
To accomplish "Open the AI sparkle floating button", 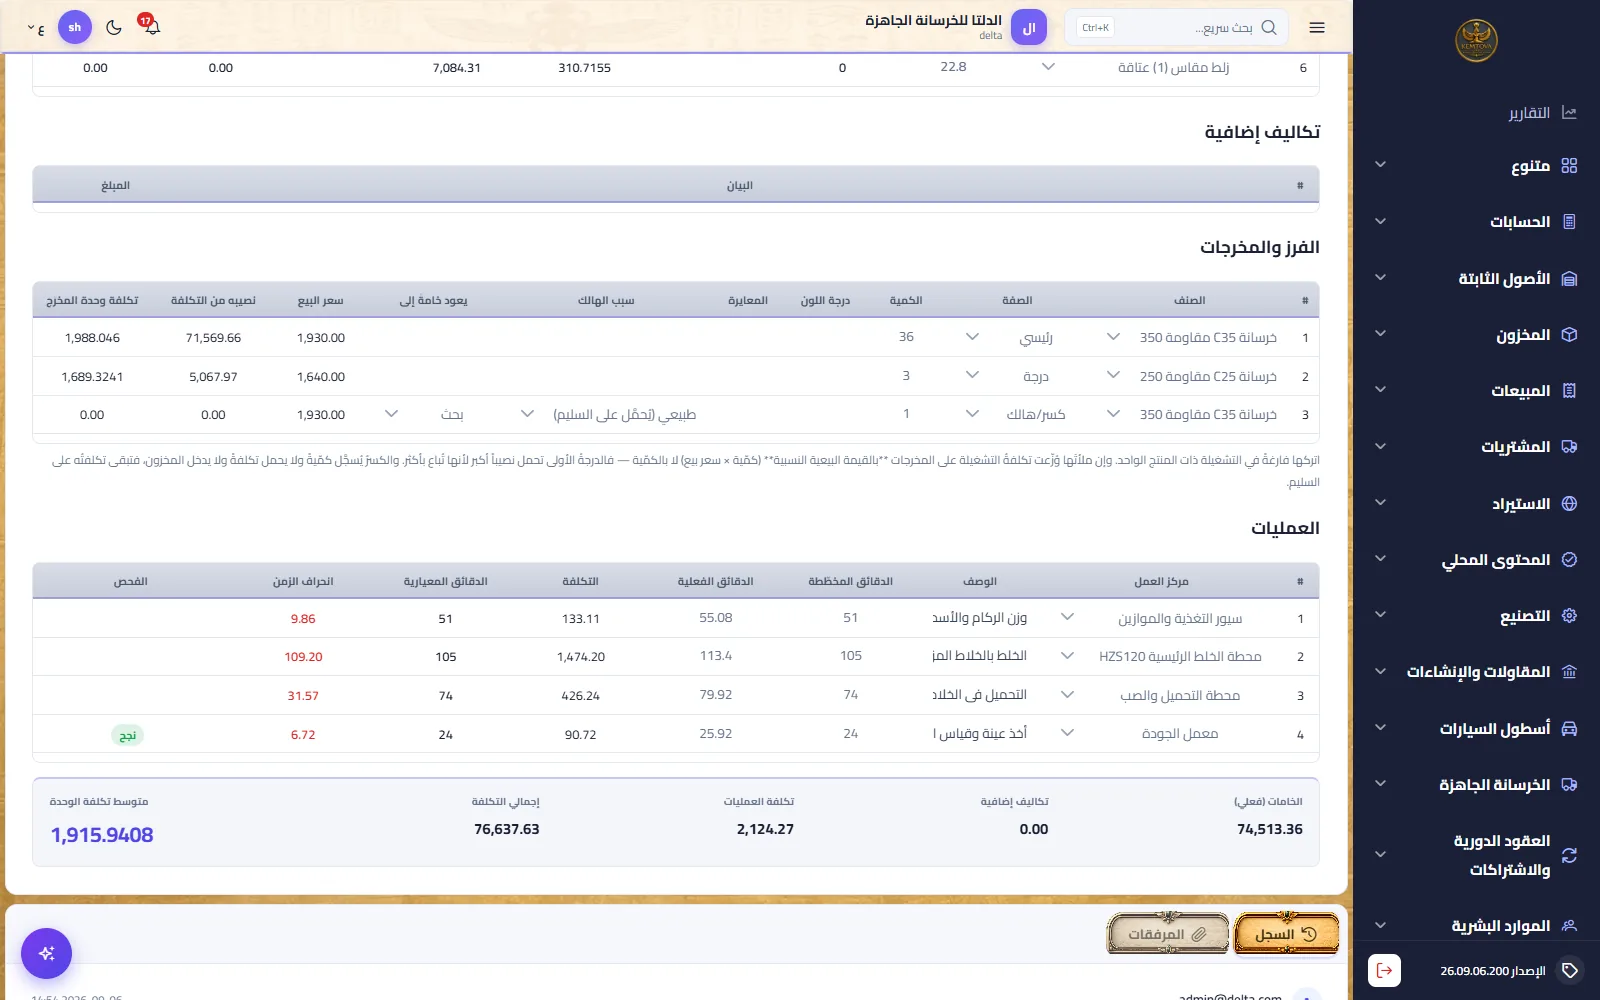I will tap(46, 953).
